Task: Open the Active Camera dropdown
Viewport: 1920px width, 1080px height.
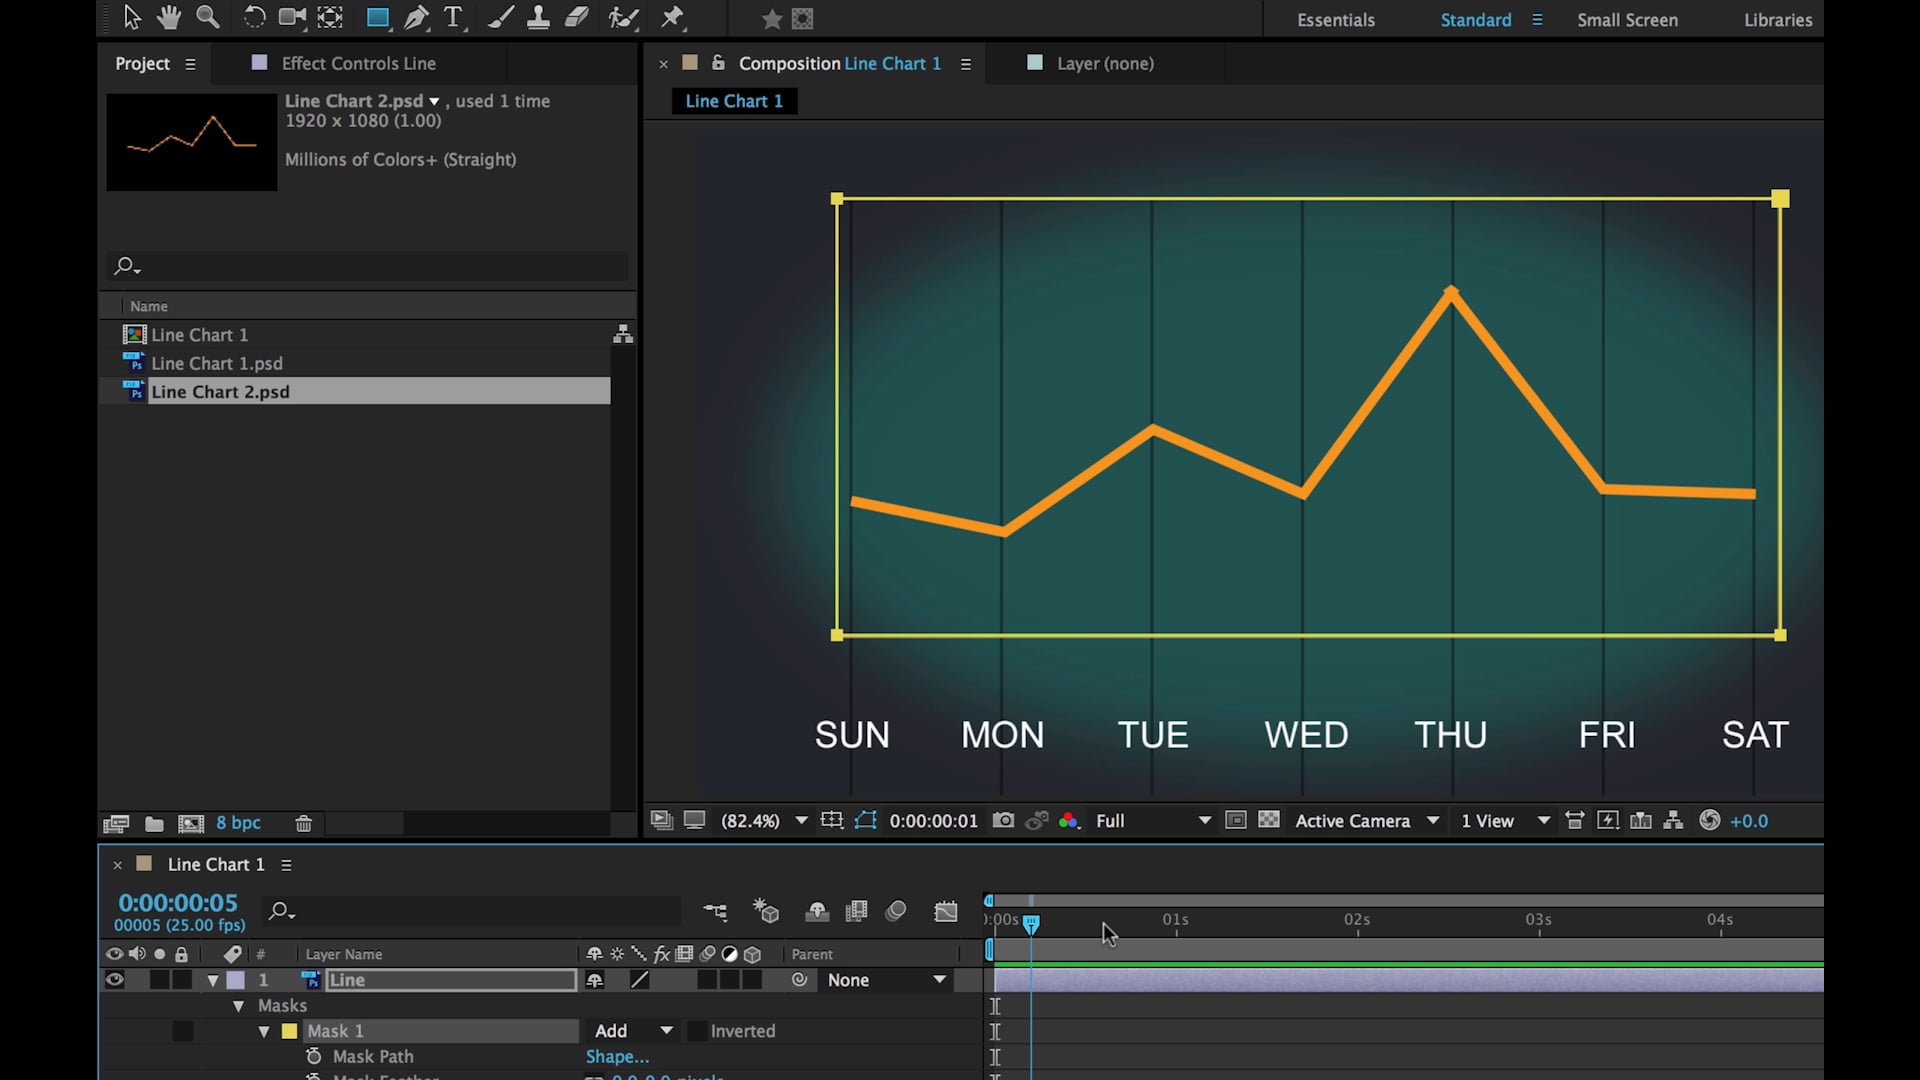Action: [x=1367, y=820]
